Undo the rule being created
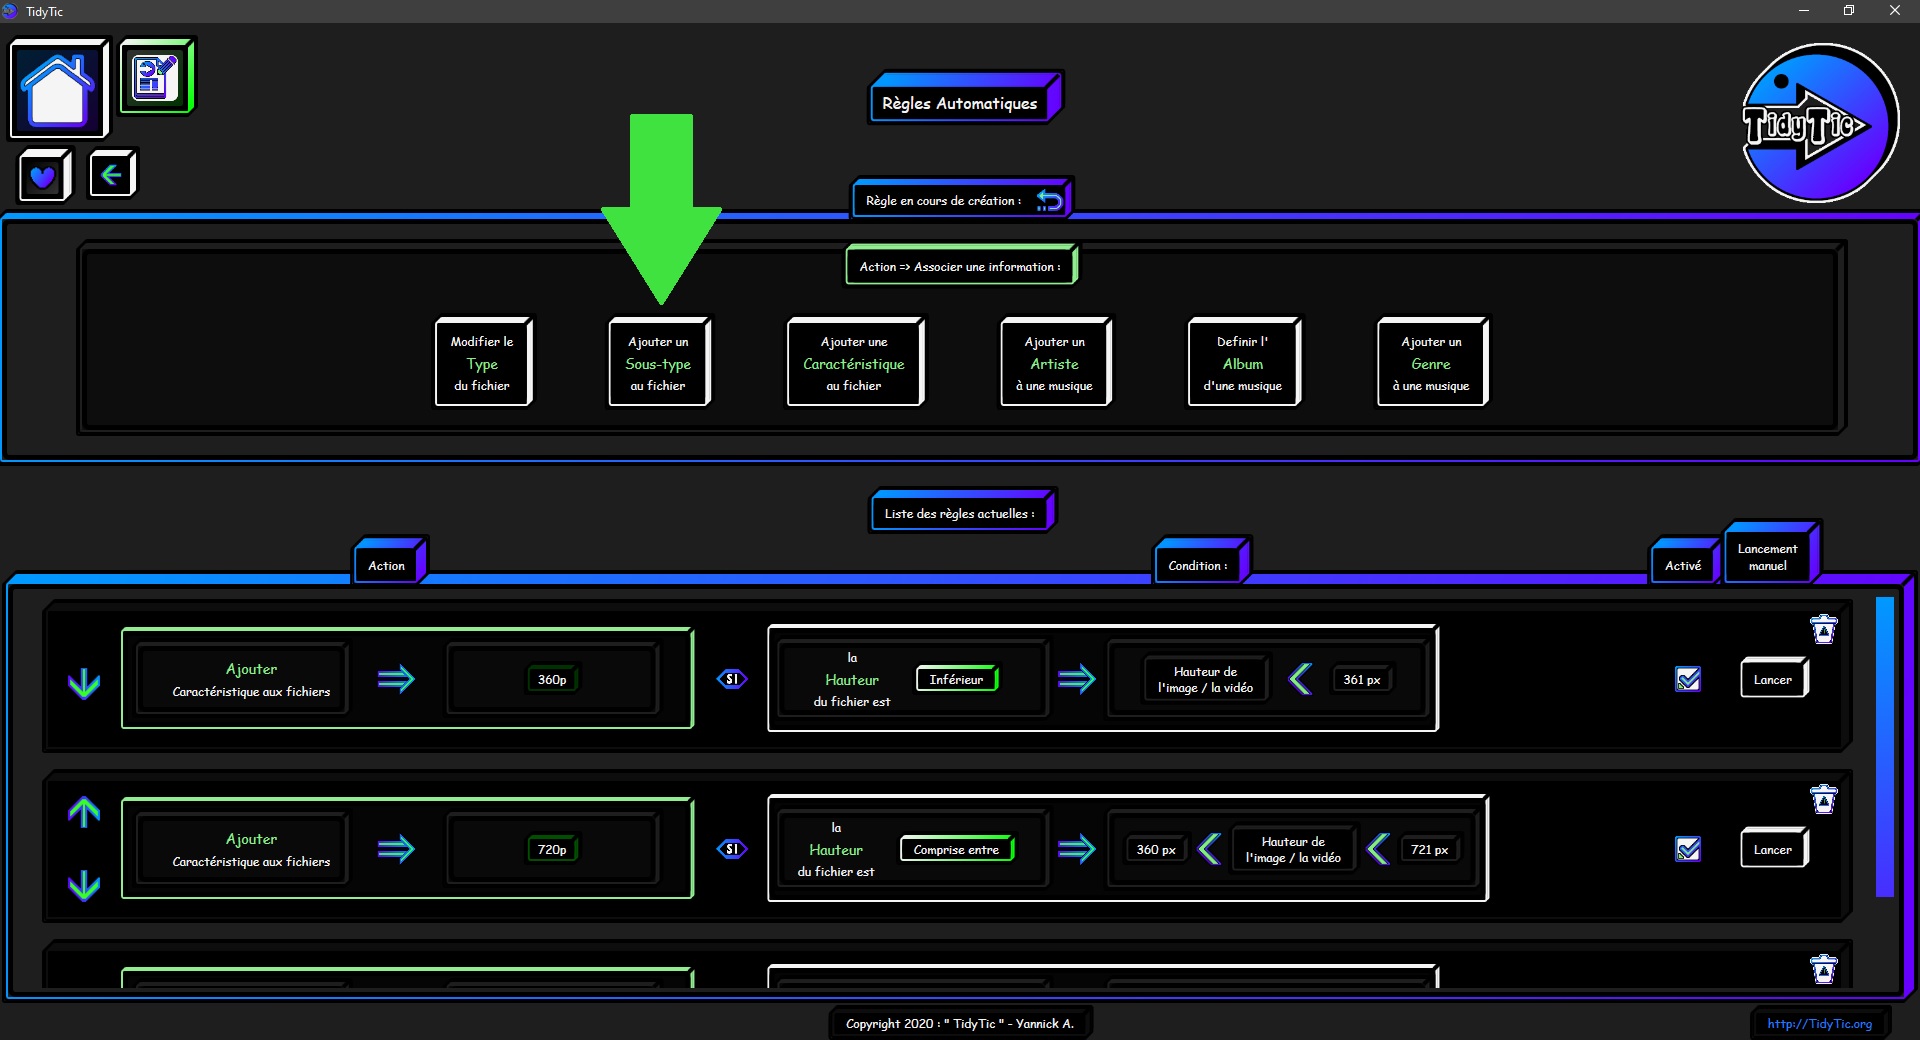Viewport: 1920px width, 1040px height. click(1049, 201)
